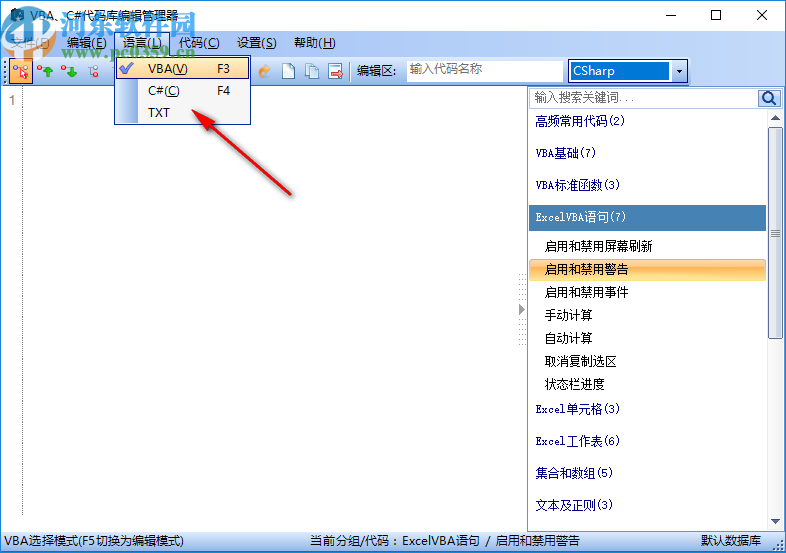Close the 语言(L) menu

[x=142, y=43]
